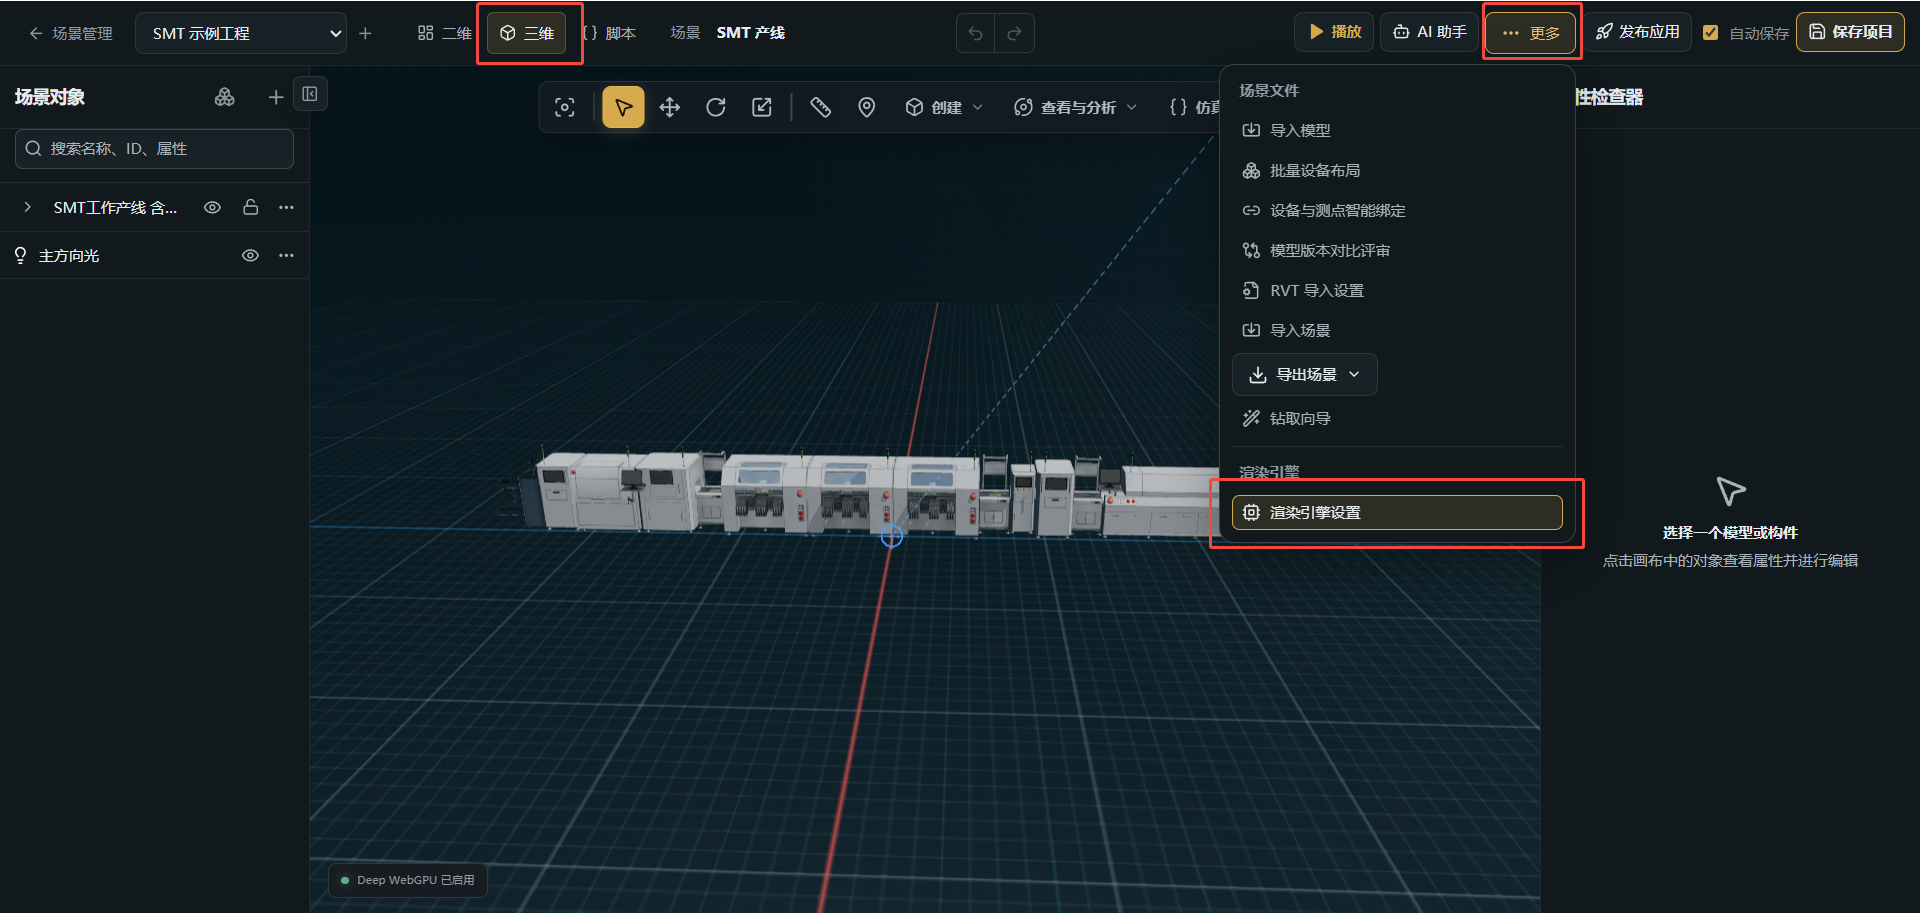
Task: Switch to the 脚本 tab
Action: click(x=609, y=33)
